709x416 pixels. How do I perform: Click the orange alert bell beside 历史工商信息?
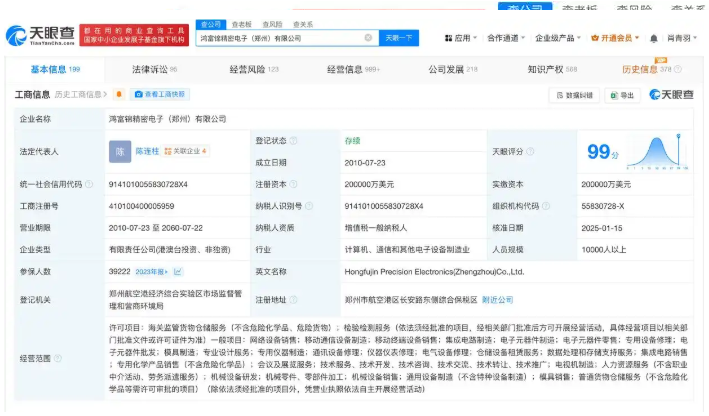click(119, 94)
